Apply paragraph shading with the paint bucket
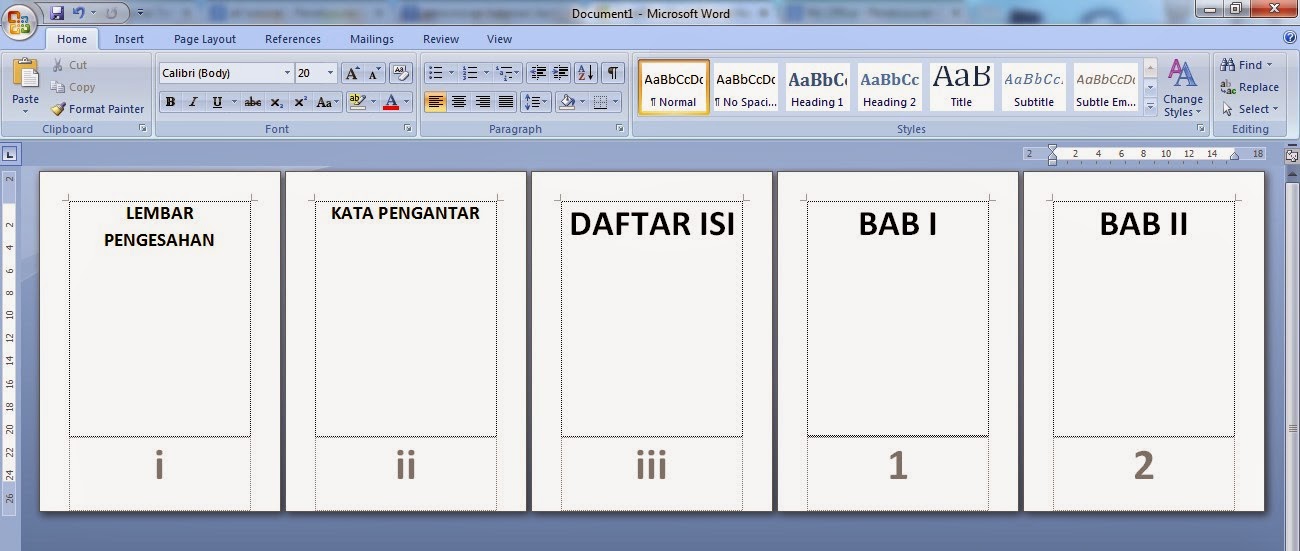Screen dimensions: 1300x551 coord(567,102)
